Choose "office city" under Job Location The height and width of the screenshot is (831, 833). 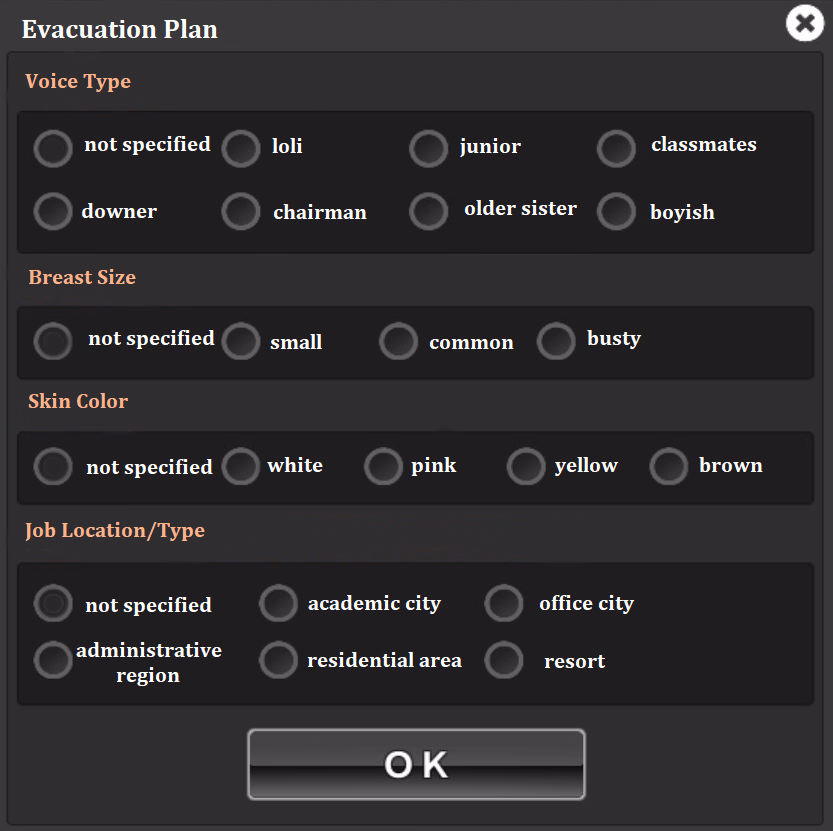pos(504,603)
